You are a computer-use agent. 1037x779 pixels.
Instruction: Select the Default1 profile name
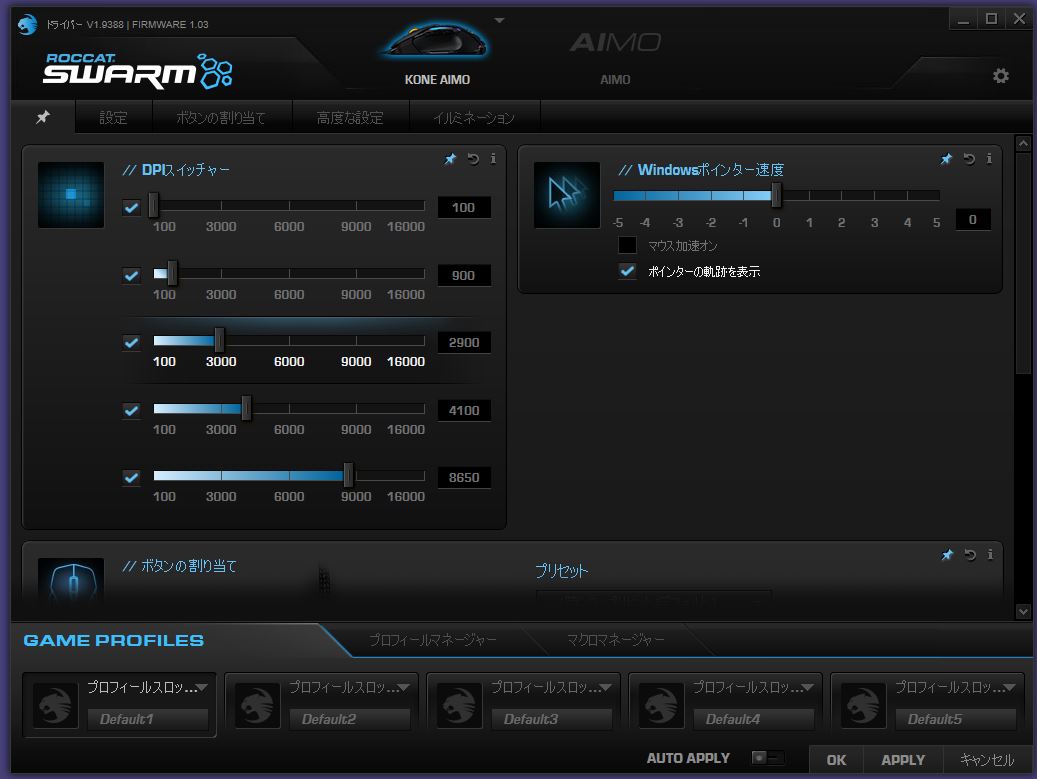tap(147, 719)
